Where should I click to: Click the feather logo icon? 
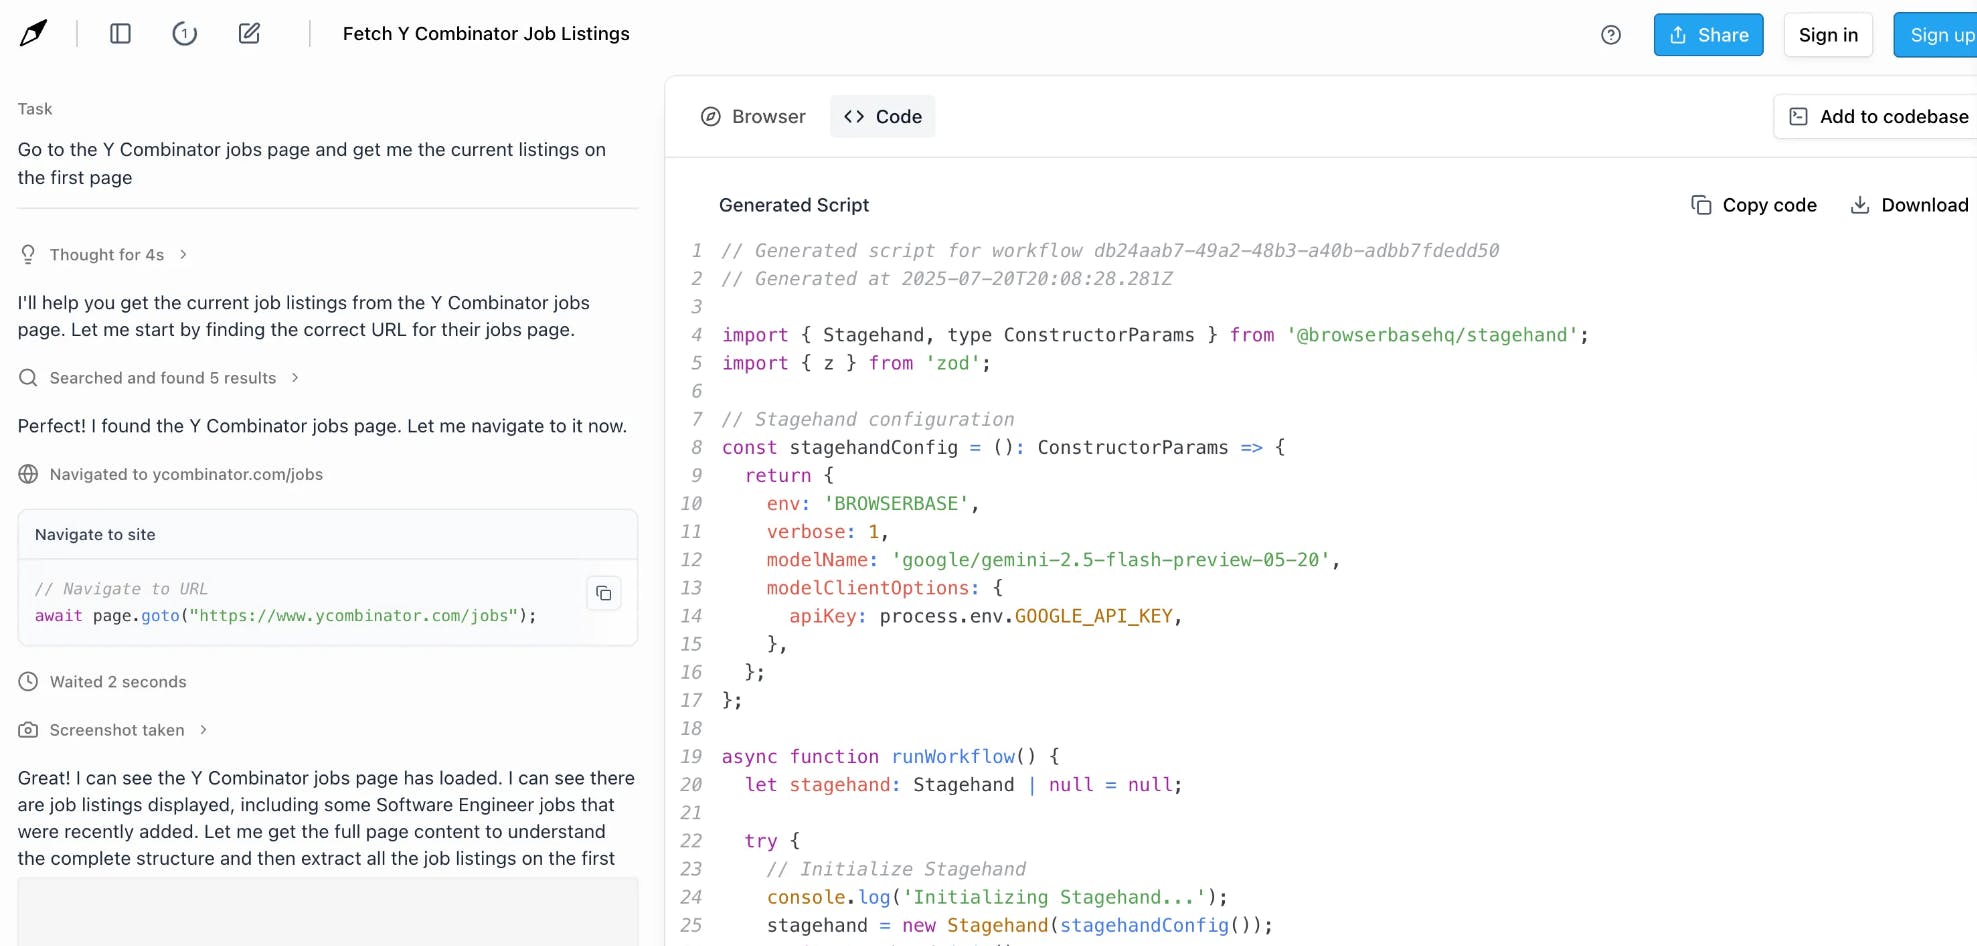[33, 33]
